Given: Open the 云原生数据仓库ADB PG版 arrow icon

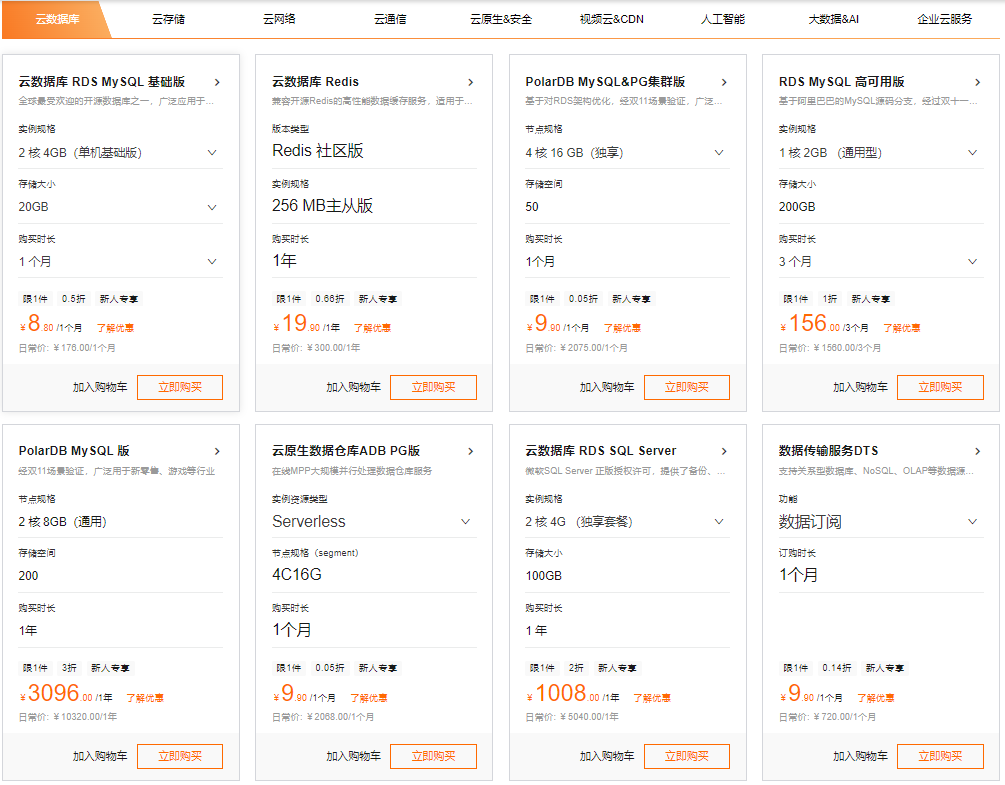Looking at the screenshot, I should pos(470,451).
